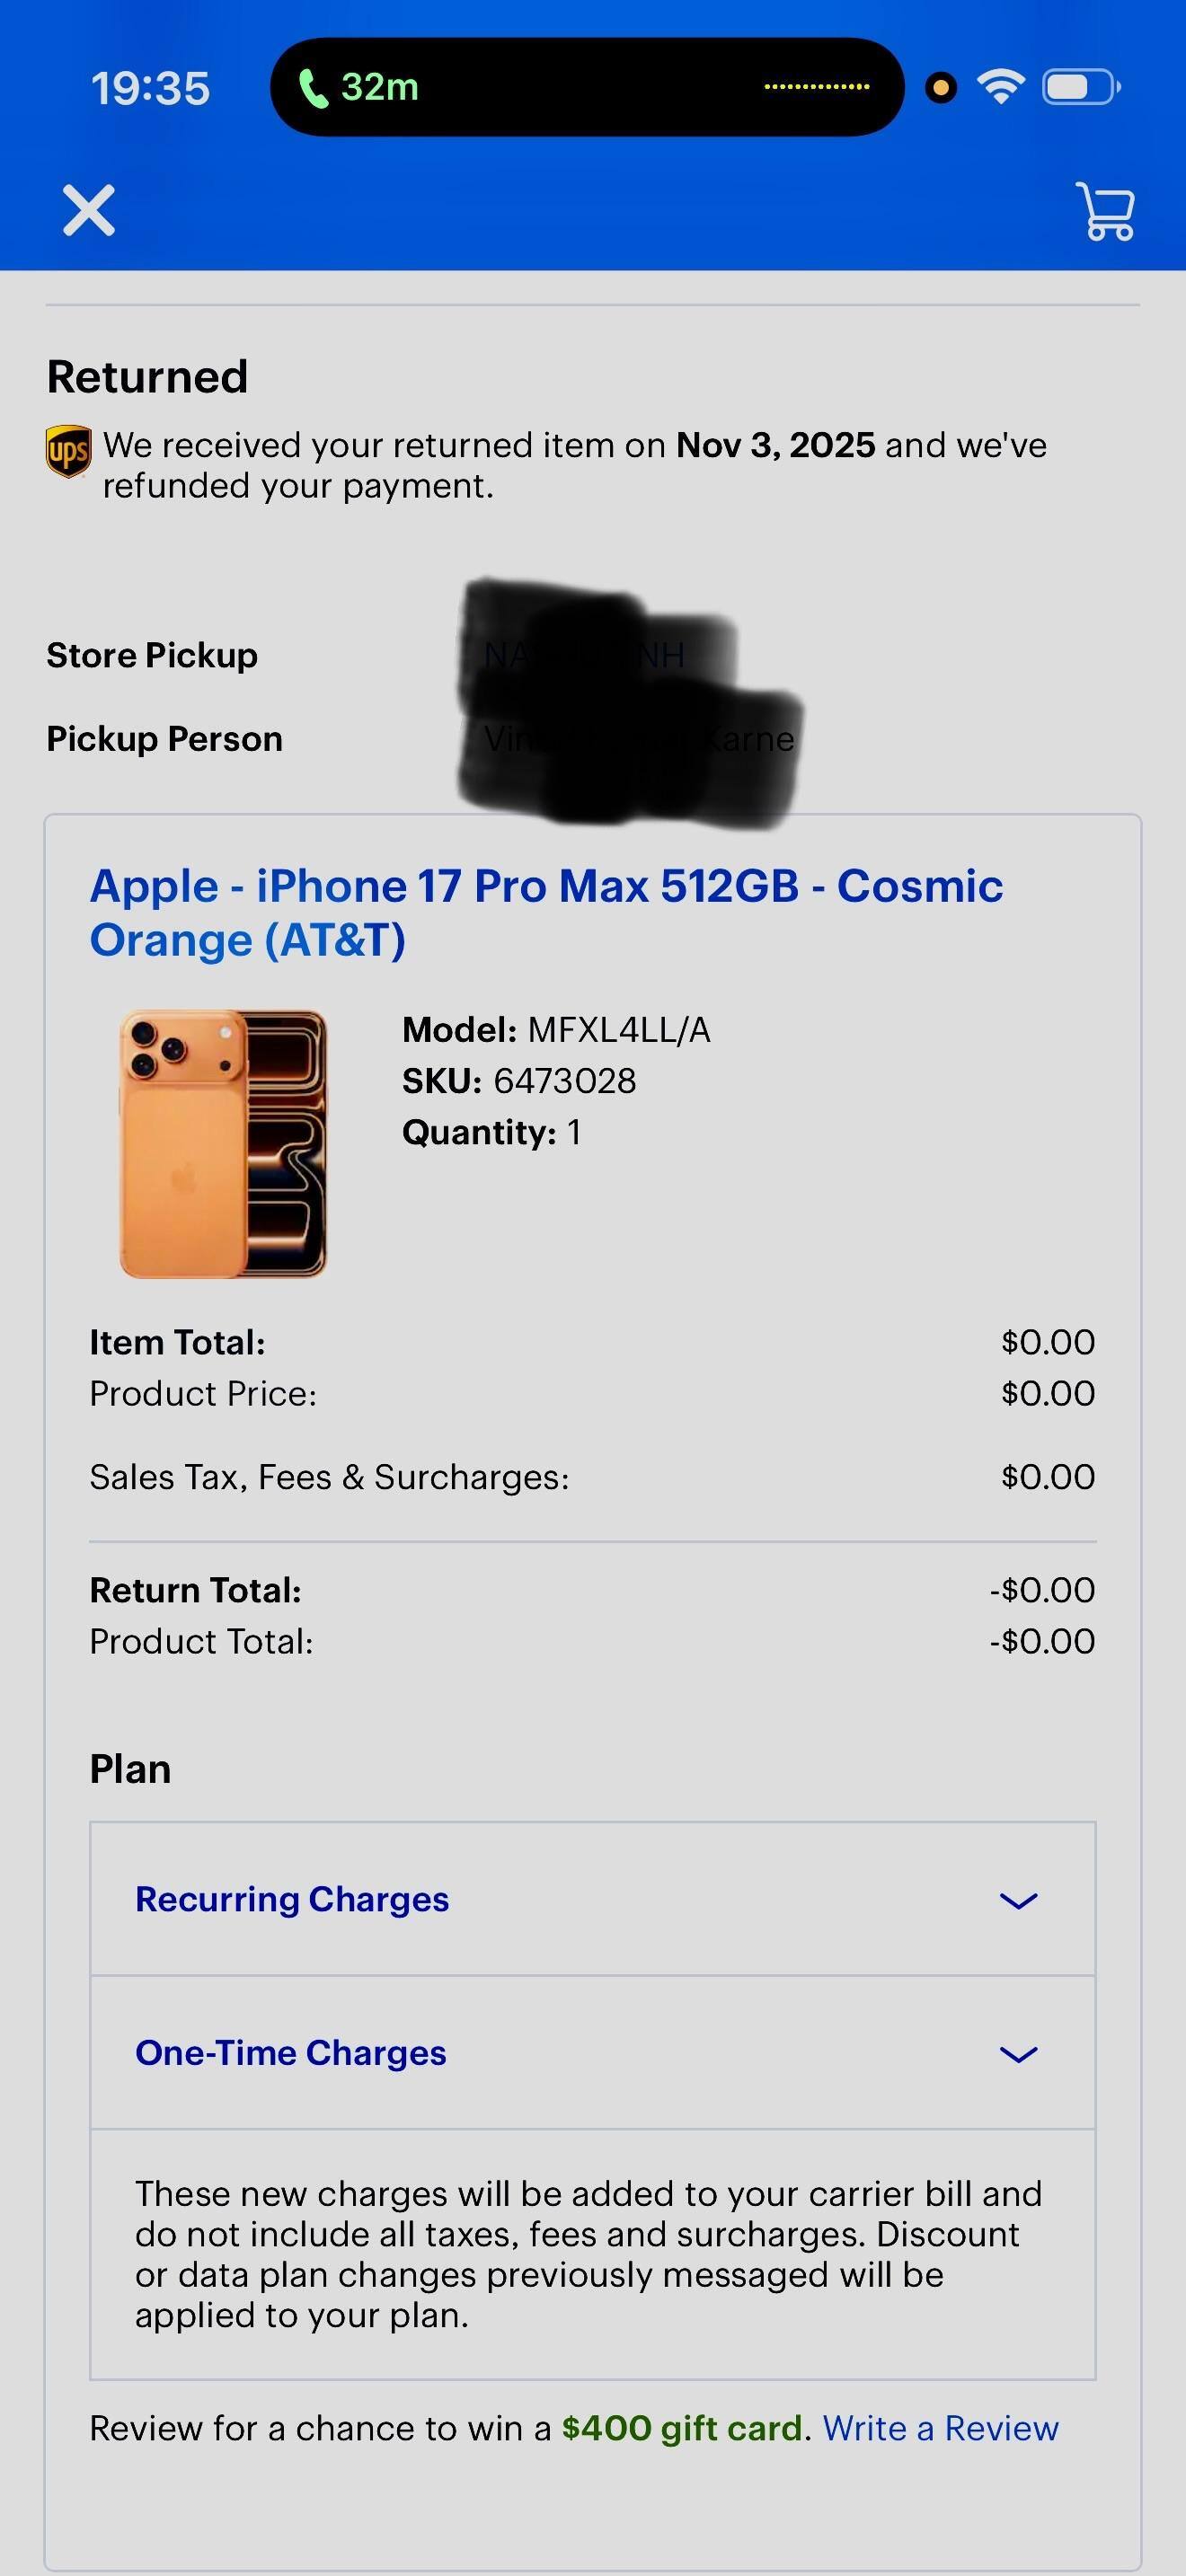Viewport: 1186px width, 2576px height.
Task: Tap the orange iPhone product thumbnail
Action: tap(223, 1143)
